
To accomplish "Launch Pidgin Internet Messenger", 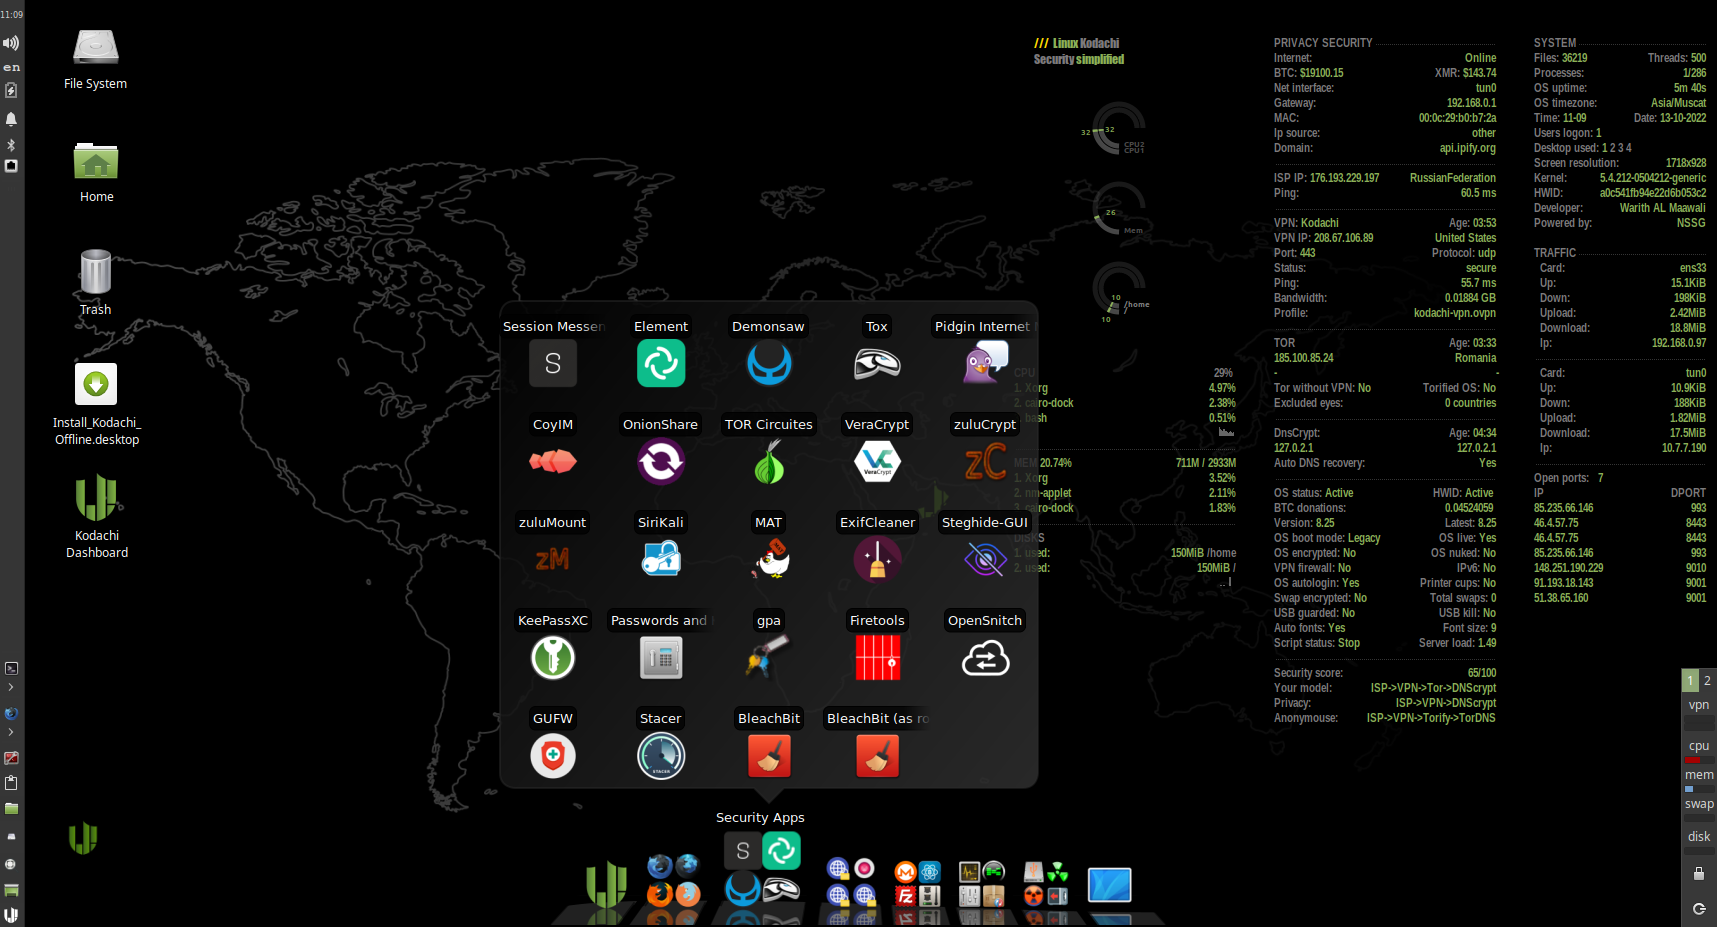I will (x=985, y=363).
